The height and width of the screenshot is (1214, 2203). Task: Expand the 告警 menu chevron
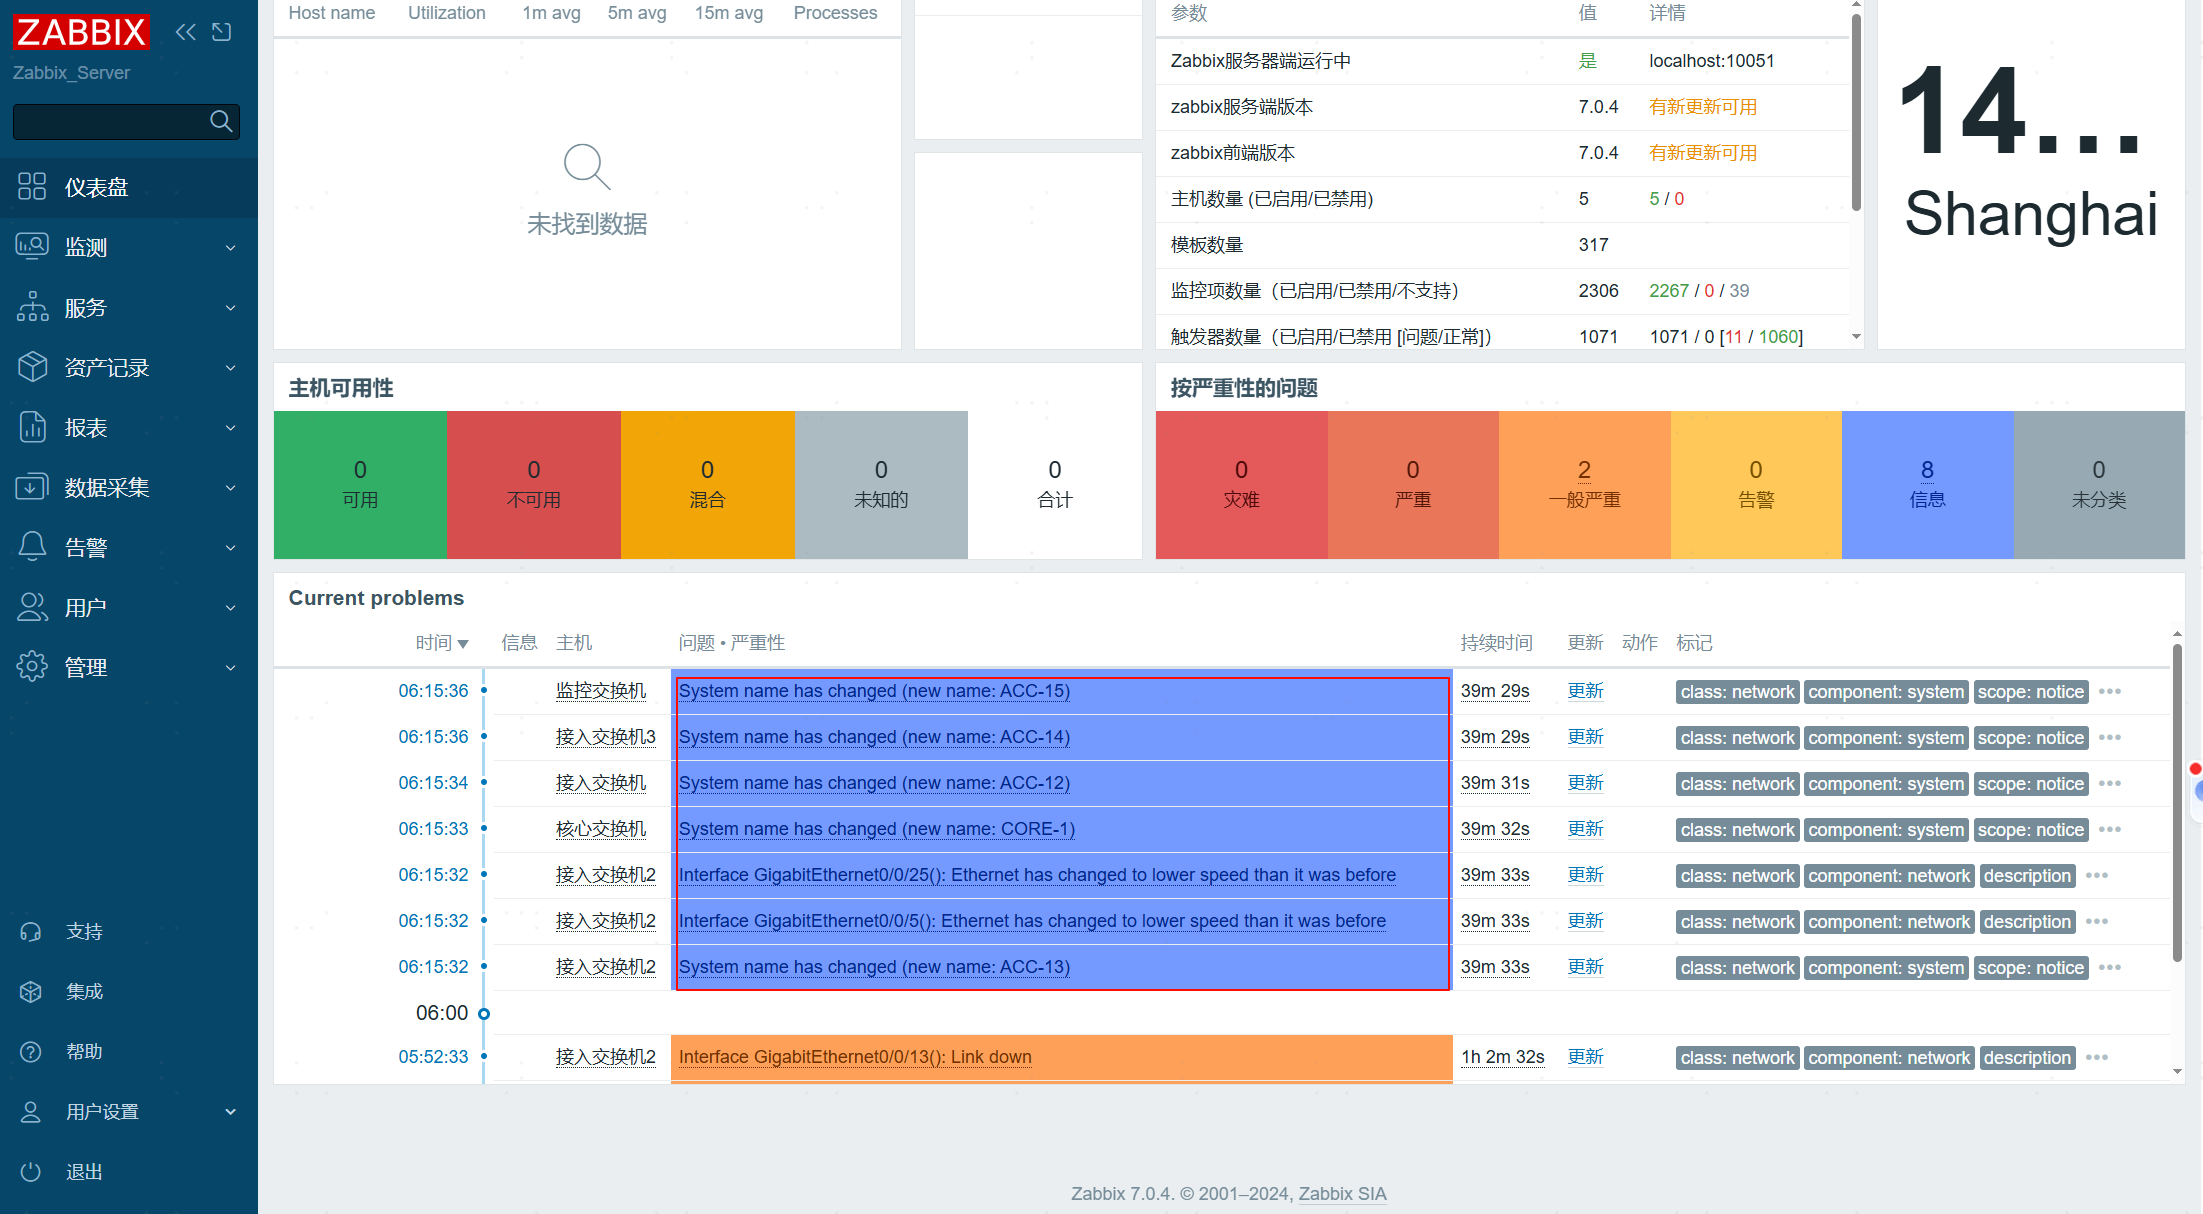tap(231, 548)
